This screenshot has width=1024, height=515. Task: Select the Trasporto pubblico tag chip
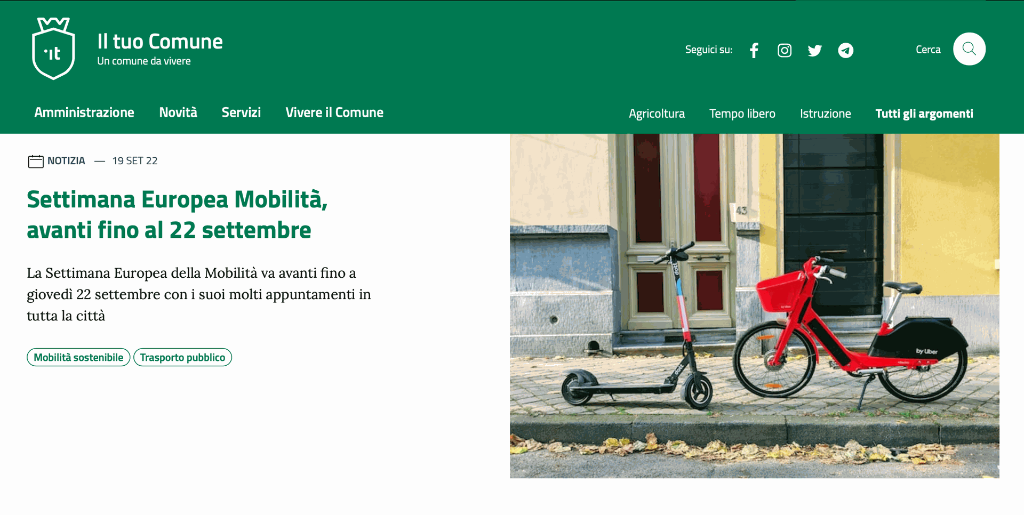point(182,358)
